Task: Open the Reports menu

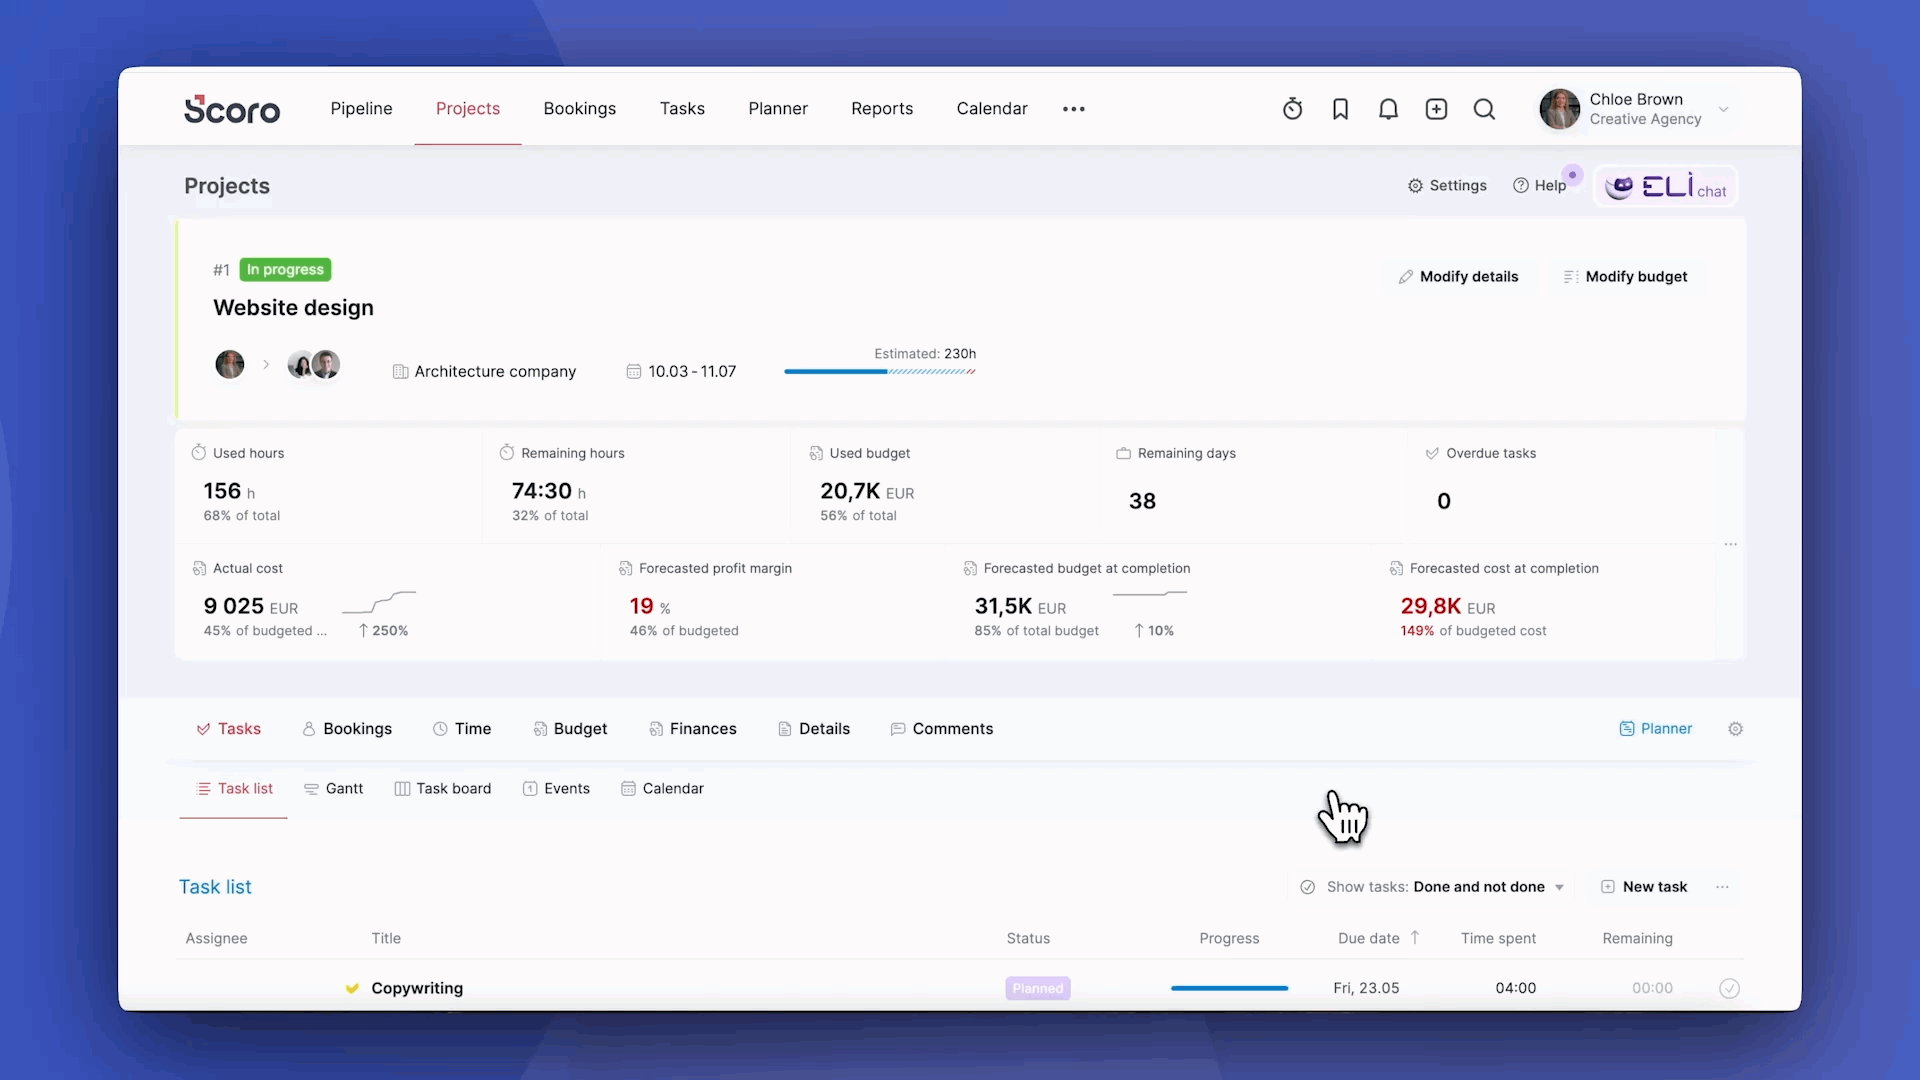Action: click(x=882, y=108)
